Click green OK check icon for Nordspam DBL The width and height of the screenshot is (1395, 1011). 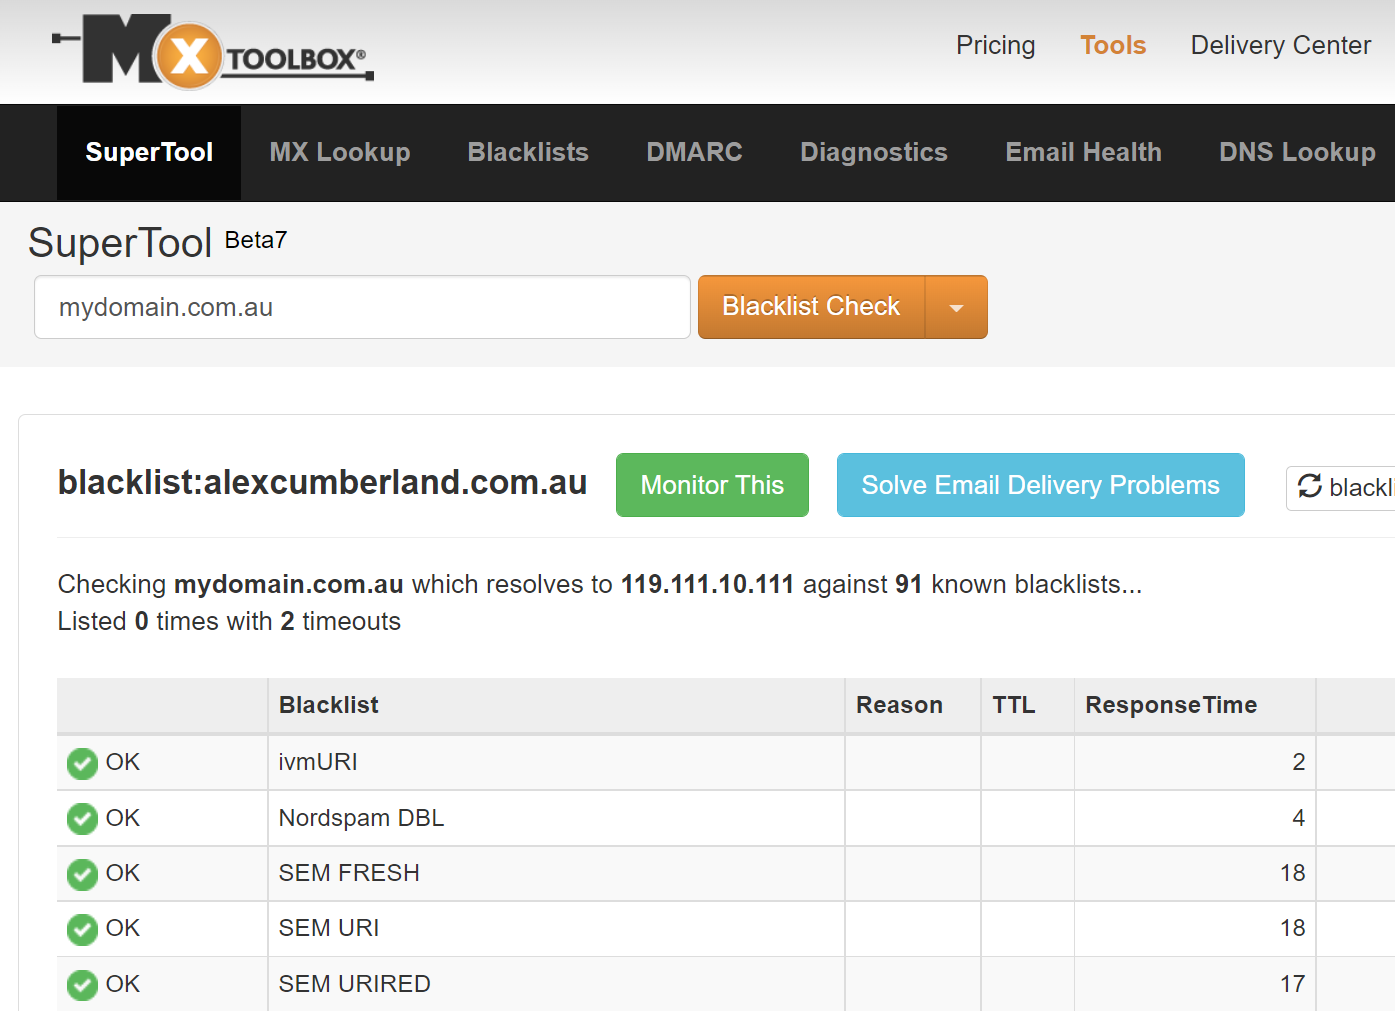82,819
